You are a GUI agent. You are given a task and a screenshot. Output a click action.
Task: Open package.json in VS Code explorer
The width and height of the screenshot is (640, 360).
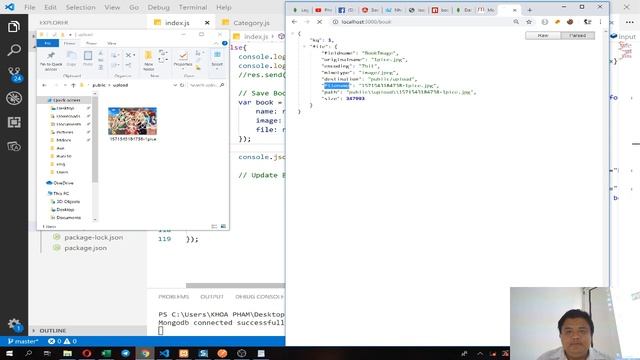click(85, 248)
